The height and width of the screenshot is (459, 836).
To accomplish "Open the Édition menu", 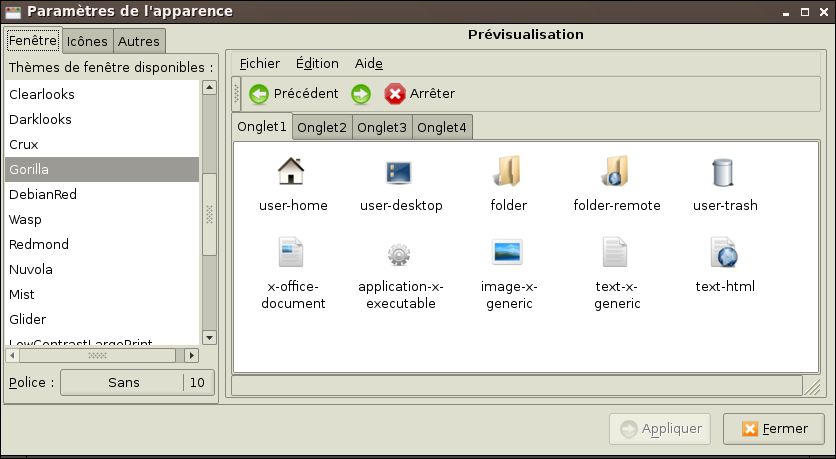I will click(317, 63).
